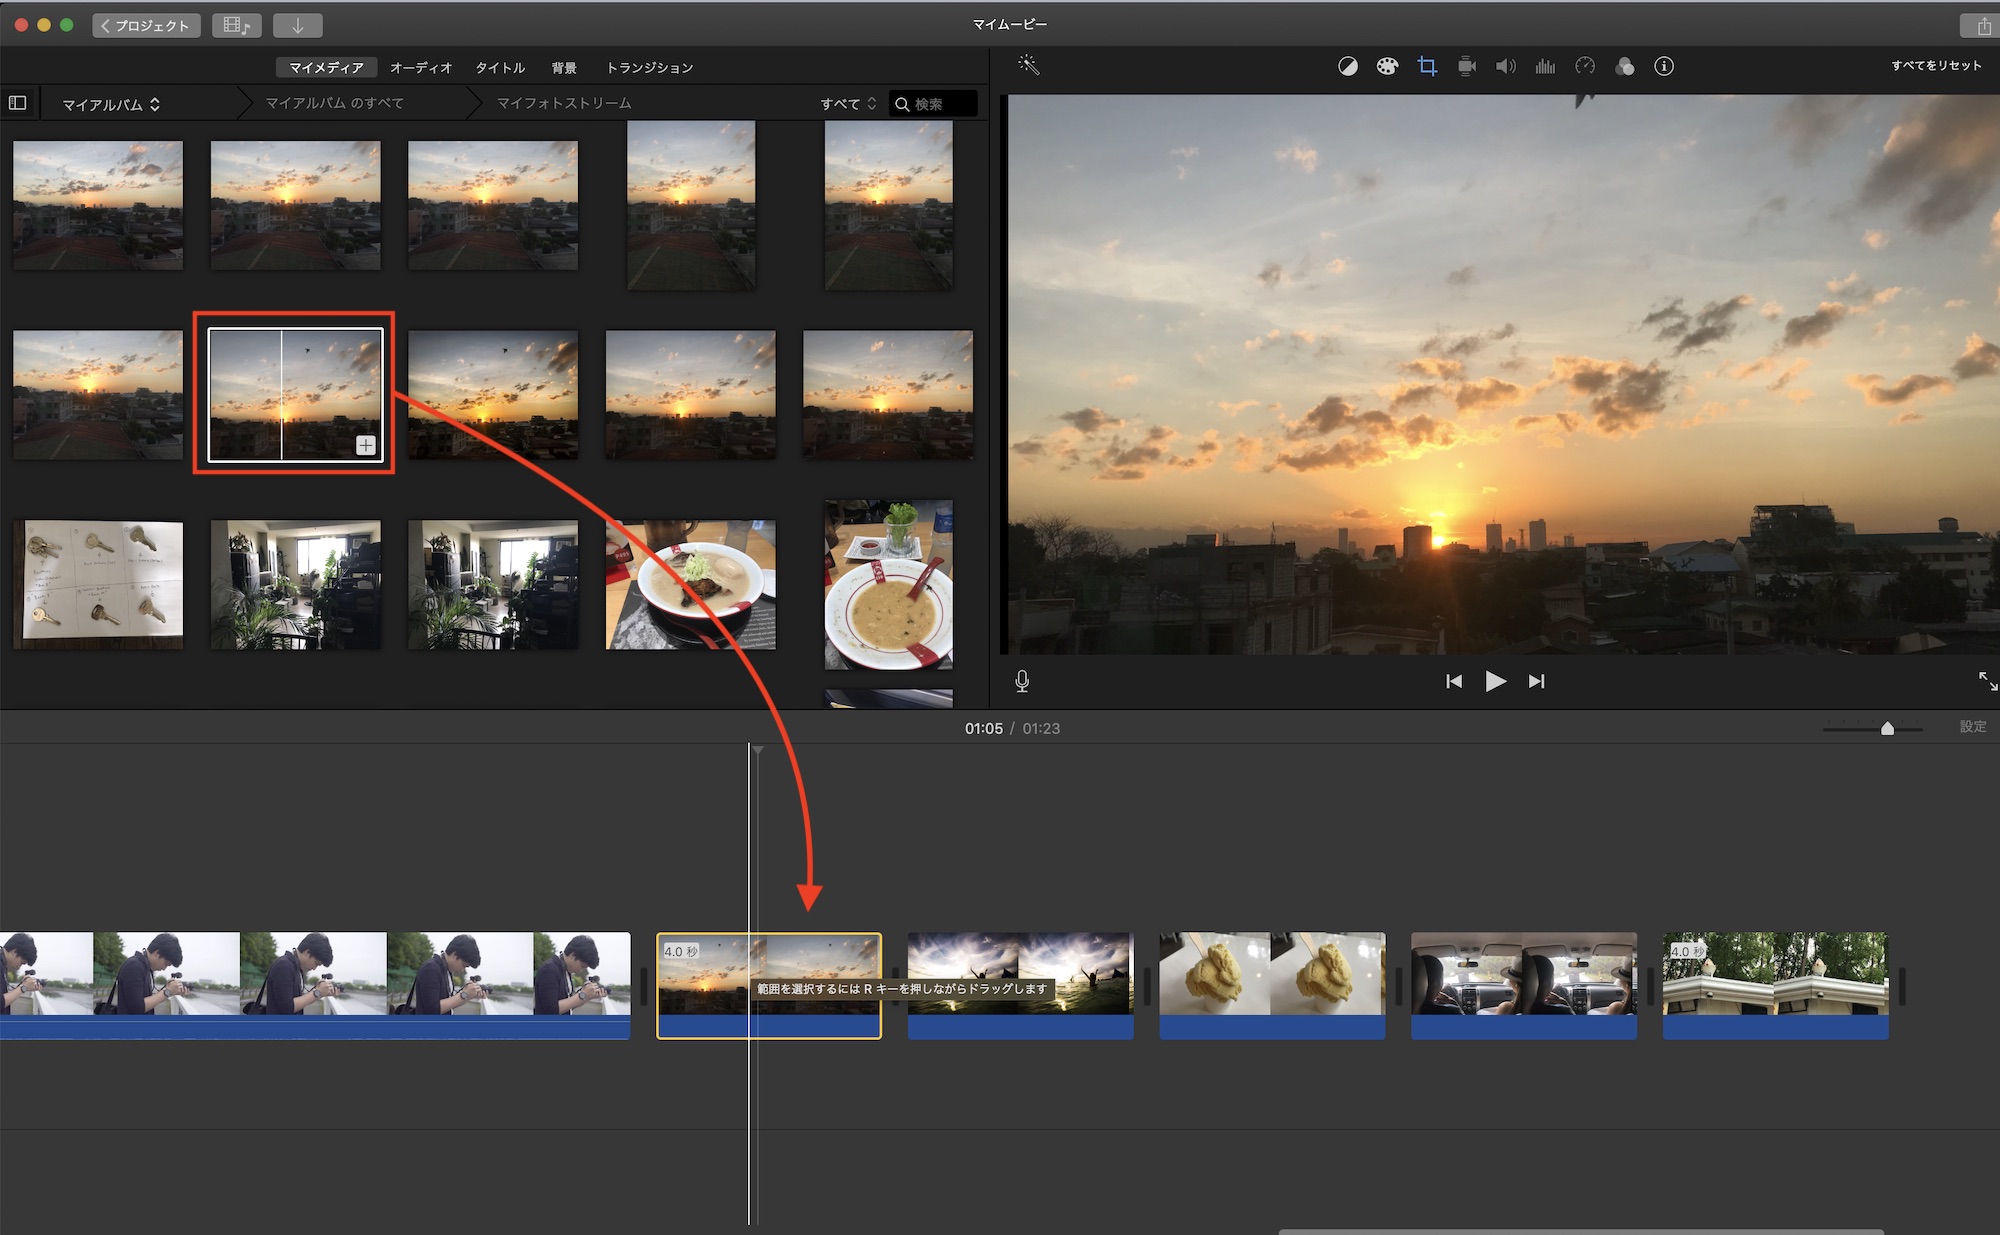
Task: Show clip information with info icon
Action: click(x=1664, y=66)
